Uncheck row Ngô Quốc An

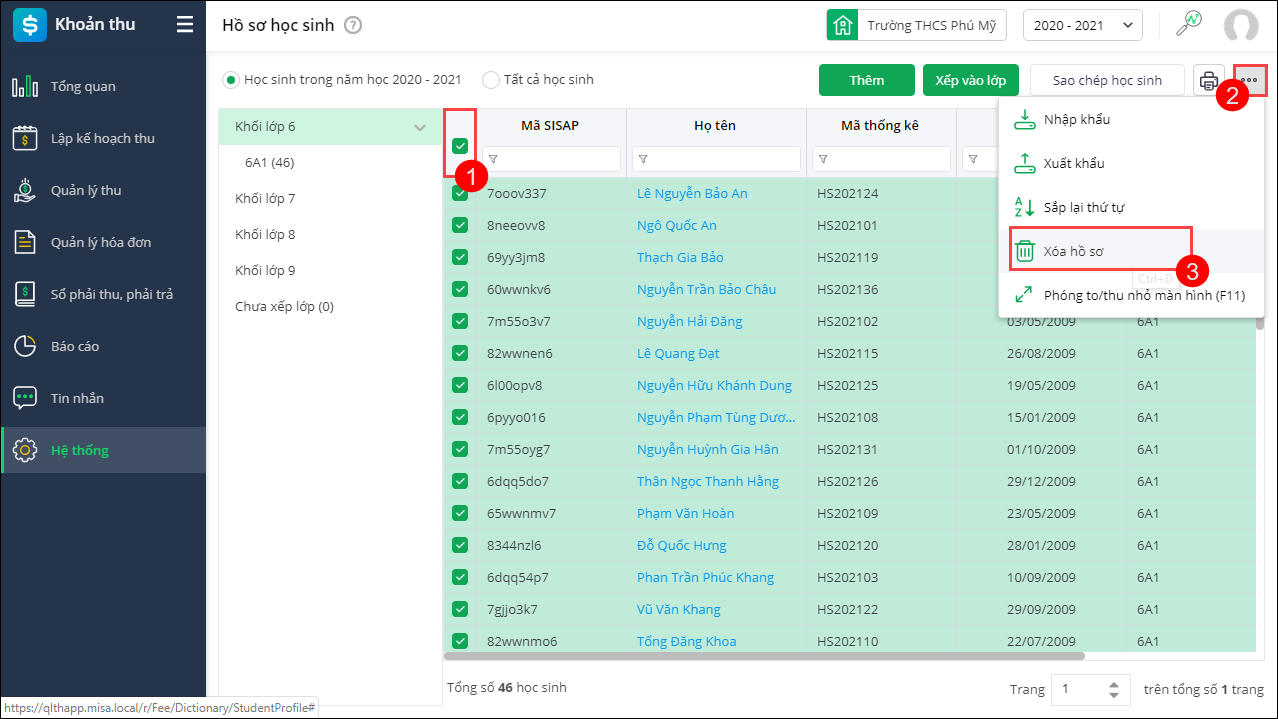pyautogui.click(x=460, y=225)
